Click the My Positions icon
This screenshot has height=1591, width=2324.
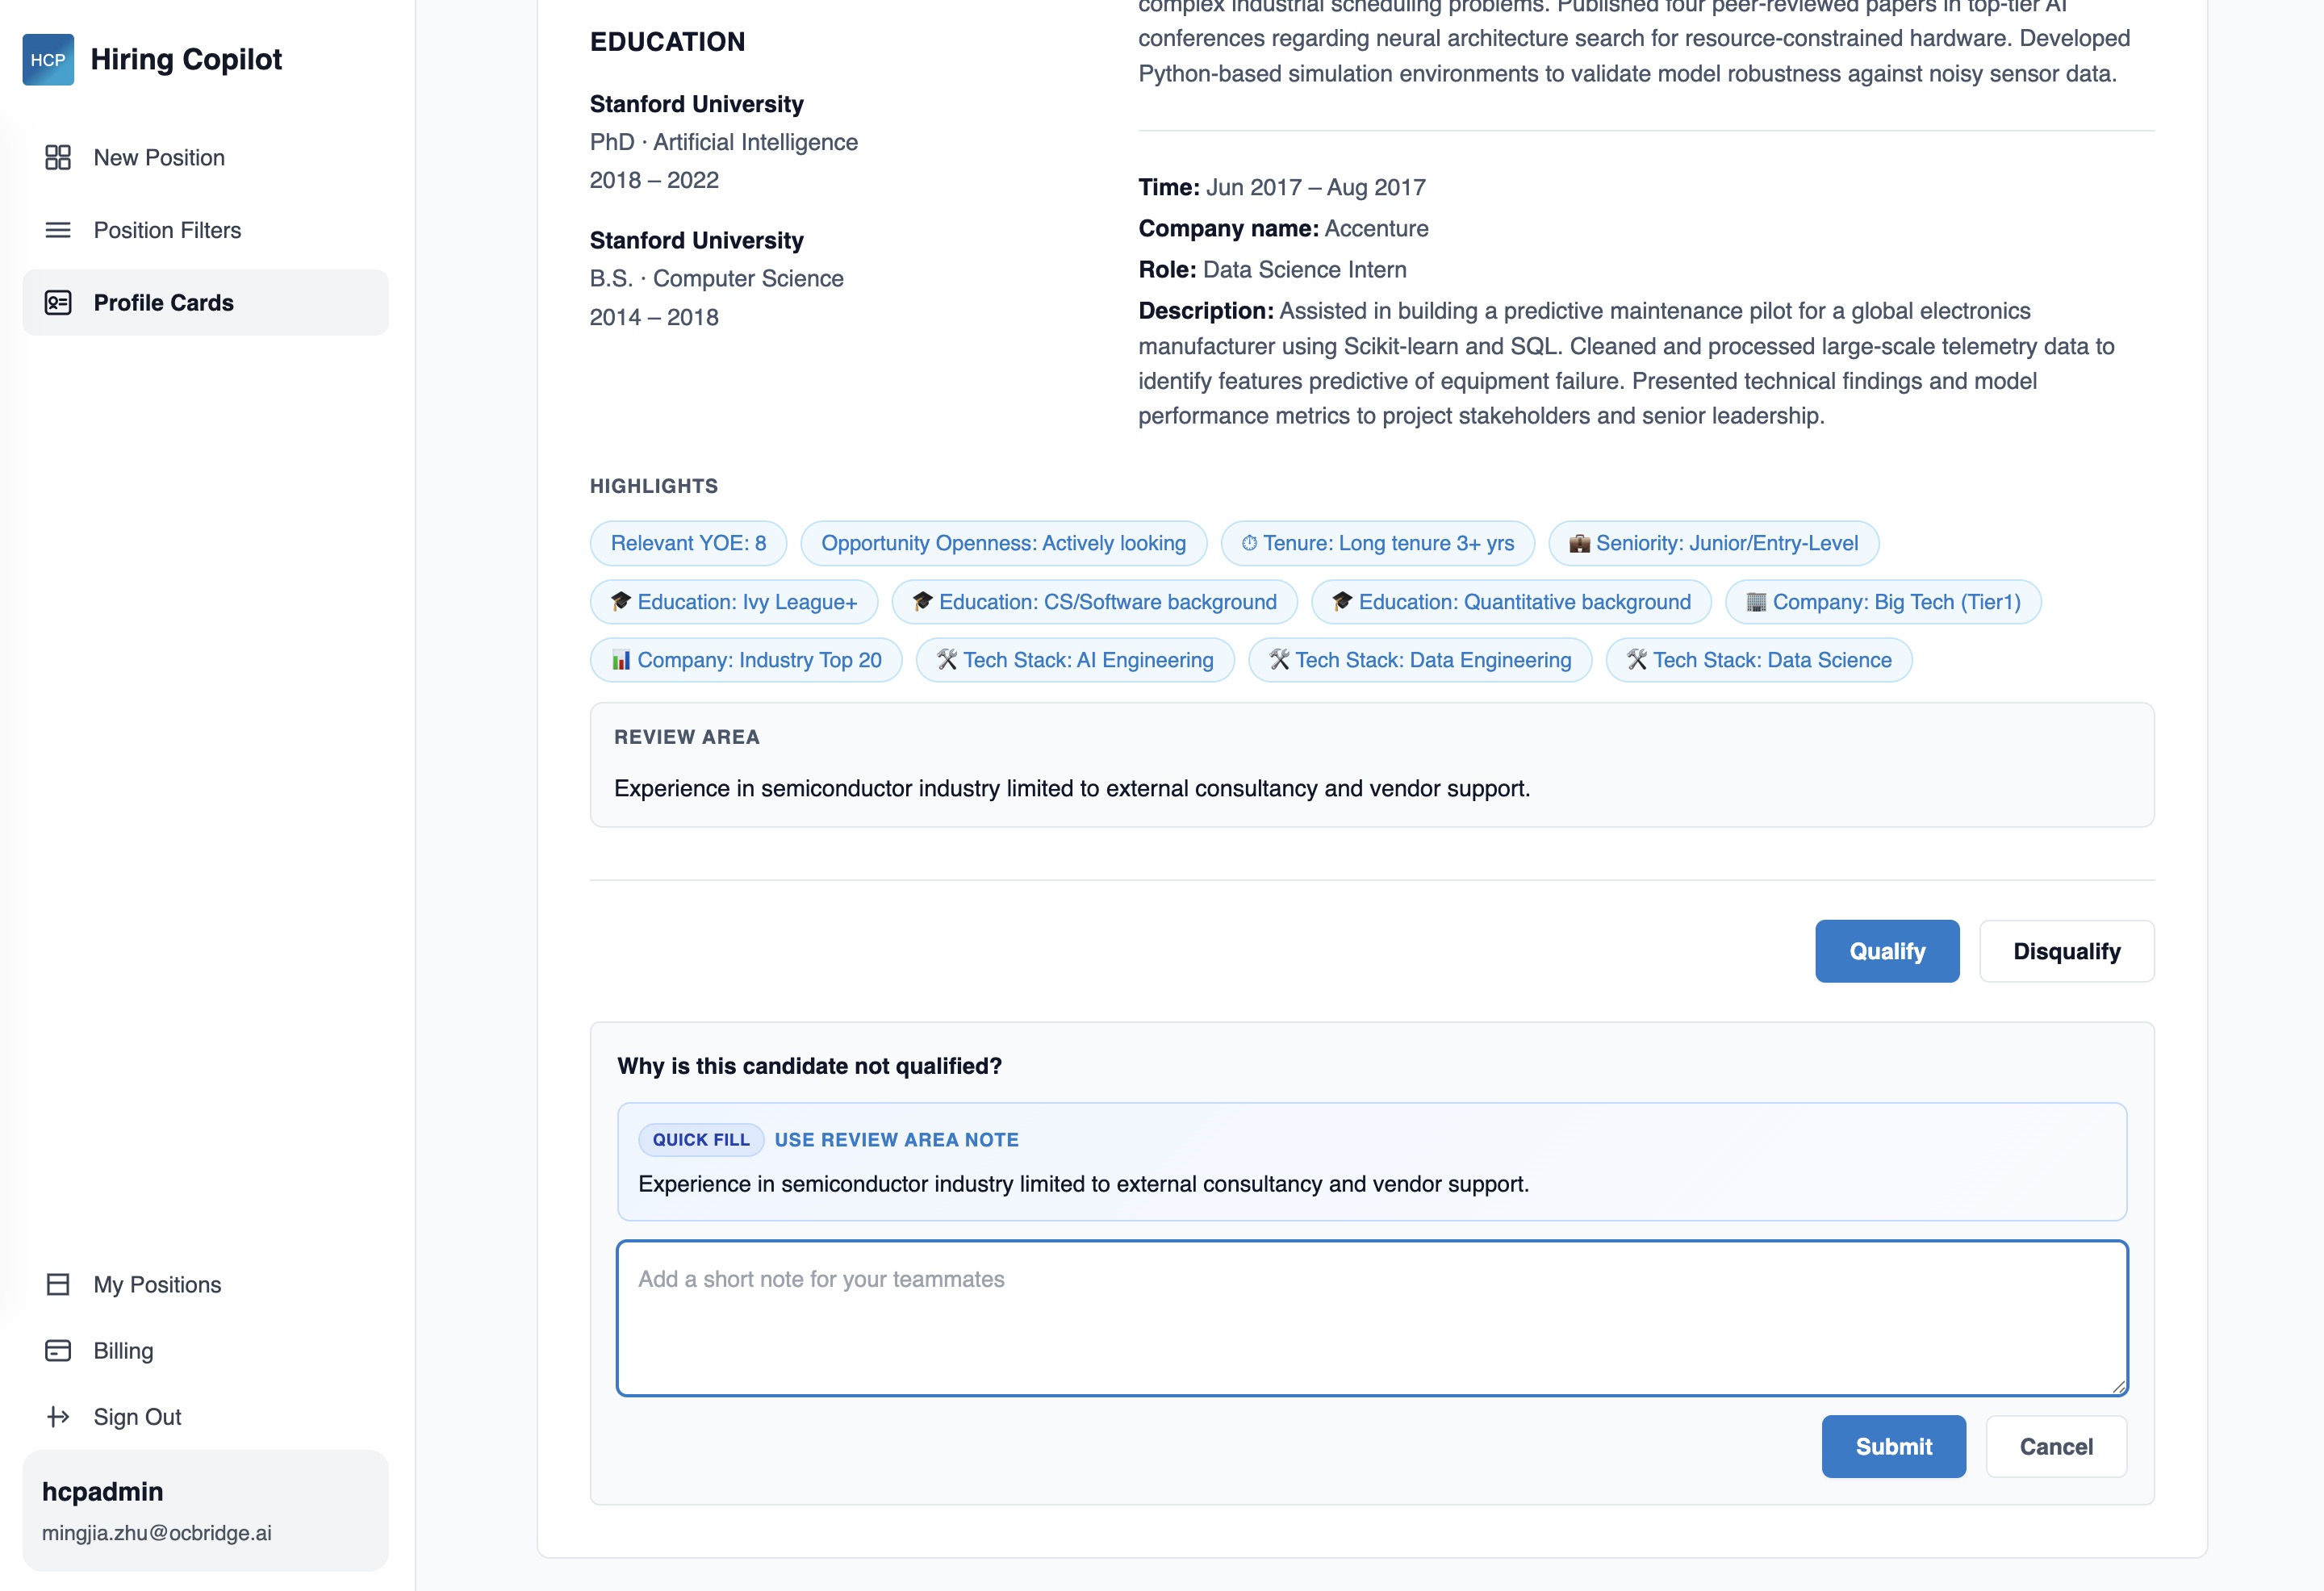pyautogui.click(x=58, y=1285)
